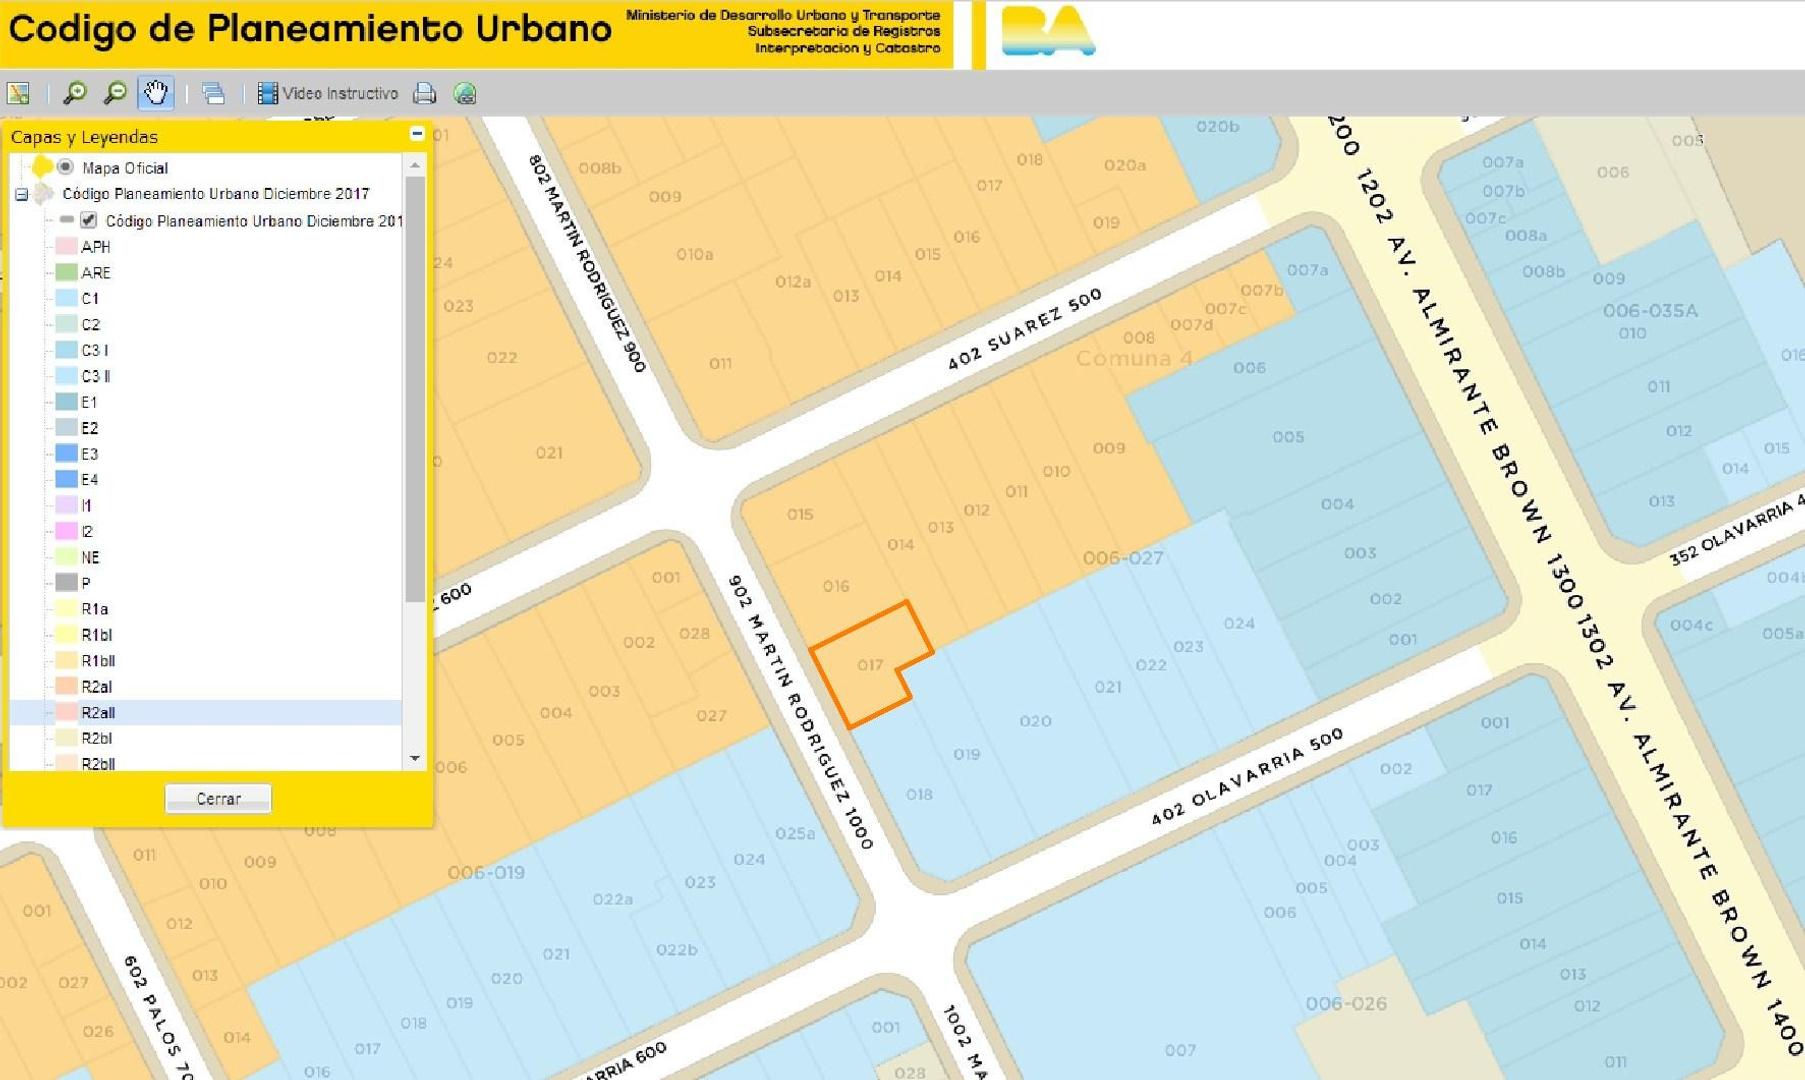Select the R2aII legend row
This screenshot has height=1080, width=1805.
(x=206, y=712)
